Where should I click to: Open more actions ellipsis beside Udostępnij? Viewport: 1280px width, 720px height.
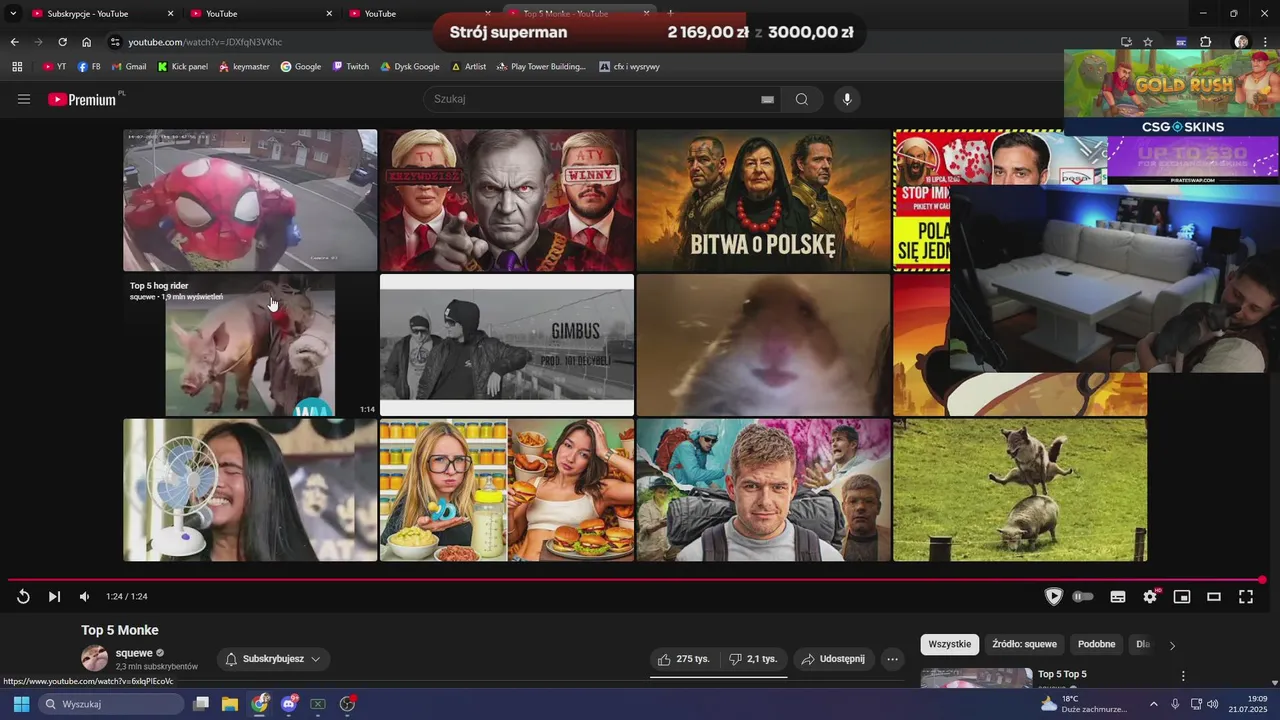pos(892,659)
